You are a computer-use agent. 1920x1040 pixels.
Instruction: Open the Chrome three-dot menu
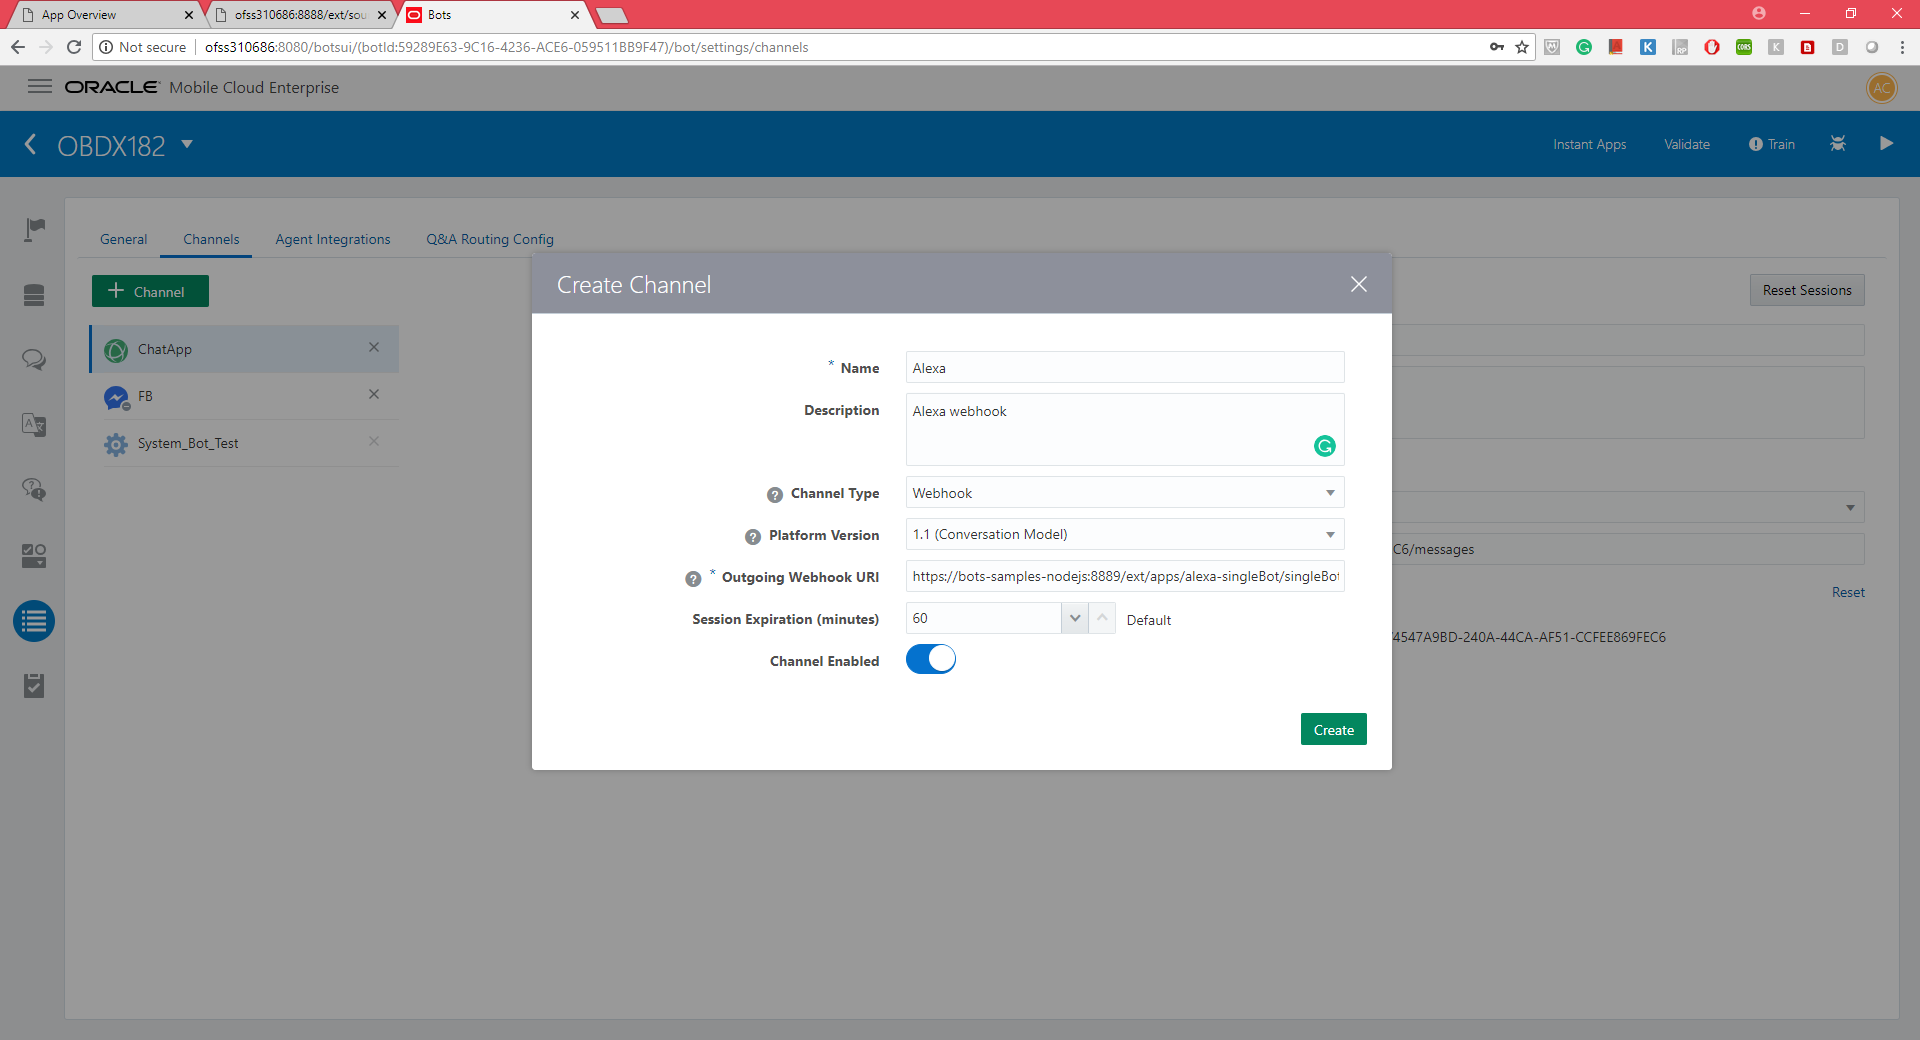1902,47
